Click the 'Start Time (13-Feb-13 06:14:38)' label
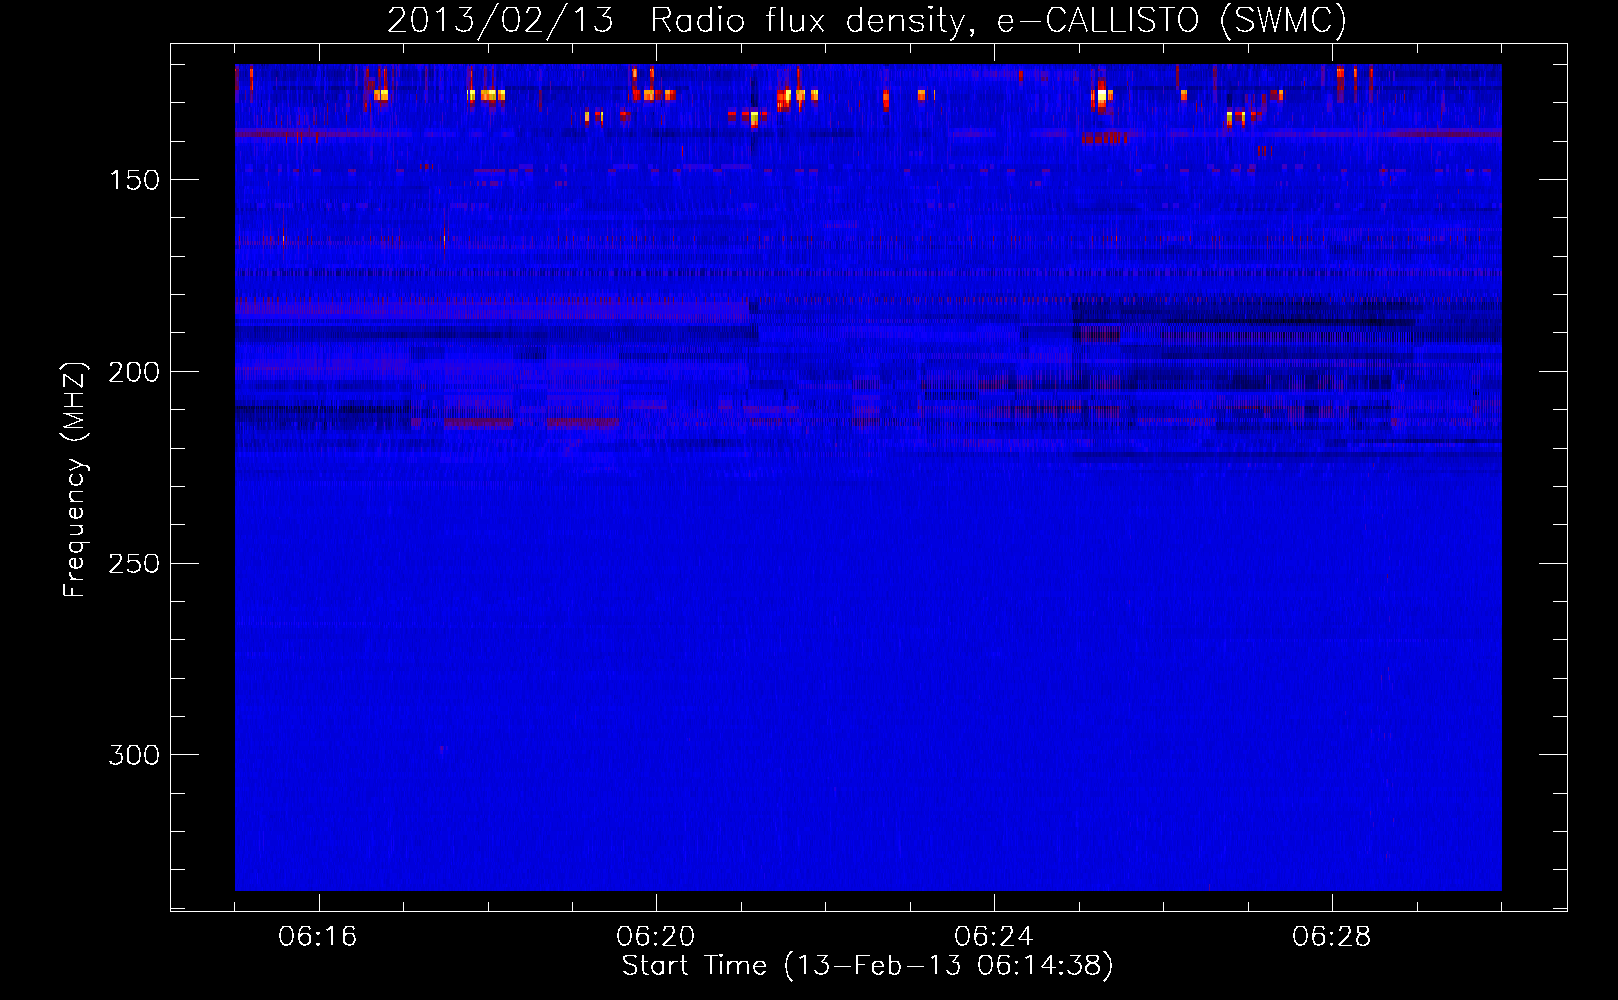Screen dimensions: 1618x1000 [x=867, y=966]
